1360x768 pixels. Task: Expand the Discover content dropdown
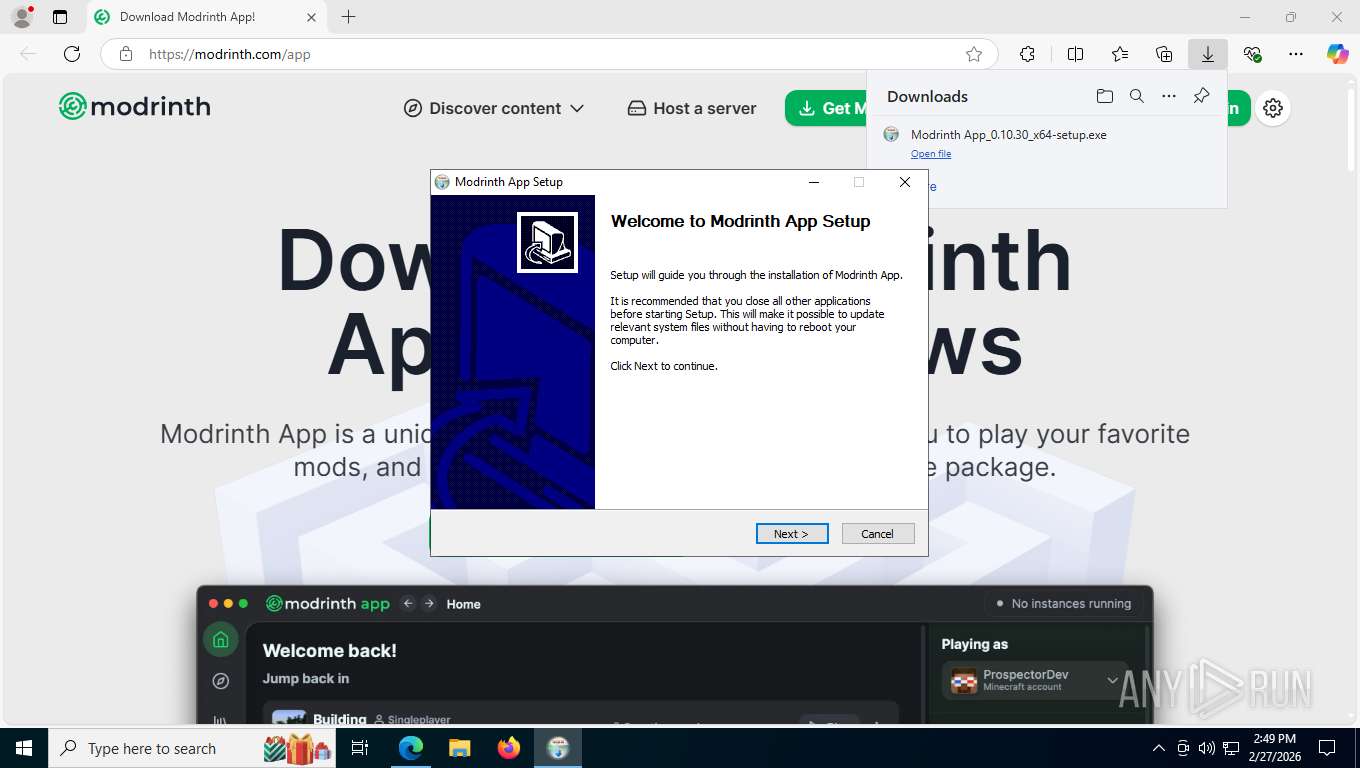click(494, 108)
